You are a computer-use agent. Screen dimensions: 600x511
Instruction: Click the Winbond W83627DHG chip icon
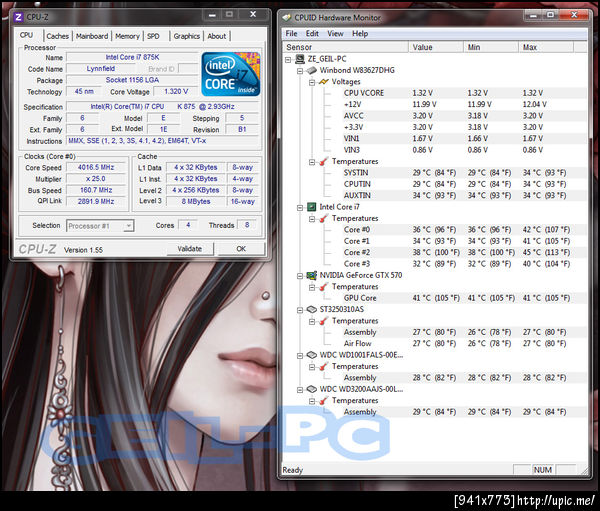(x=312, y=70)
